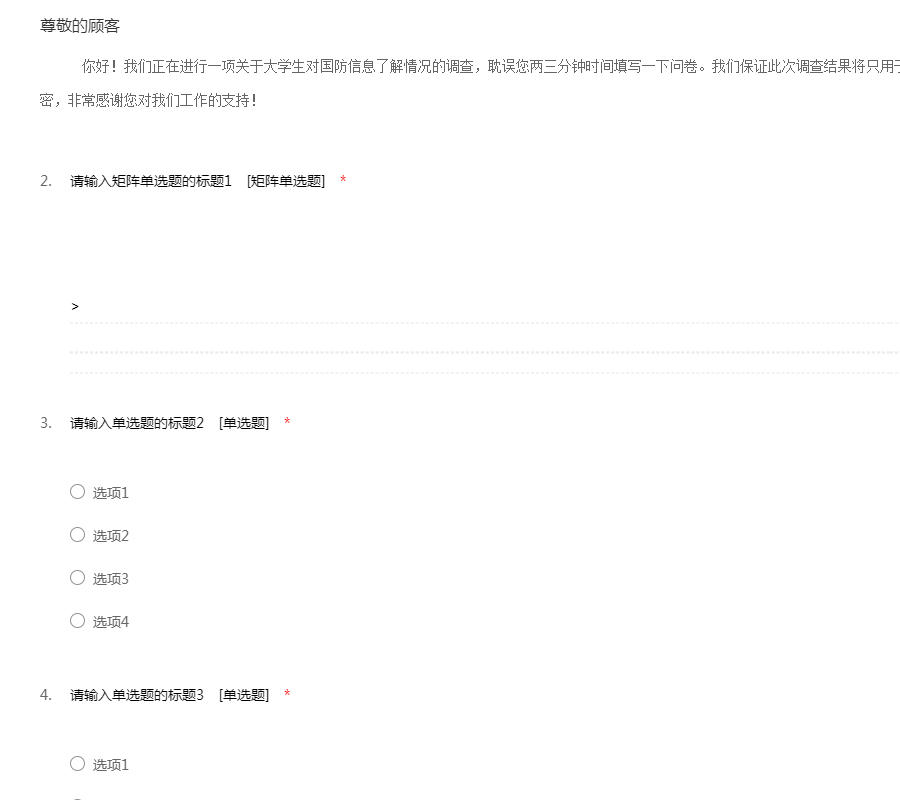Viewport: 900px width, 800px height.
Task: Click red required asterisk of question 4
Action: point(287,694)
